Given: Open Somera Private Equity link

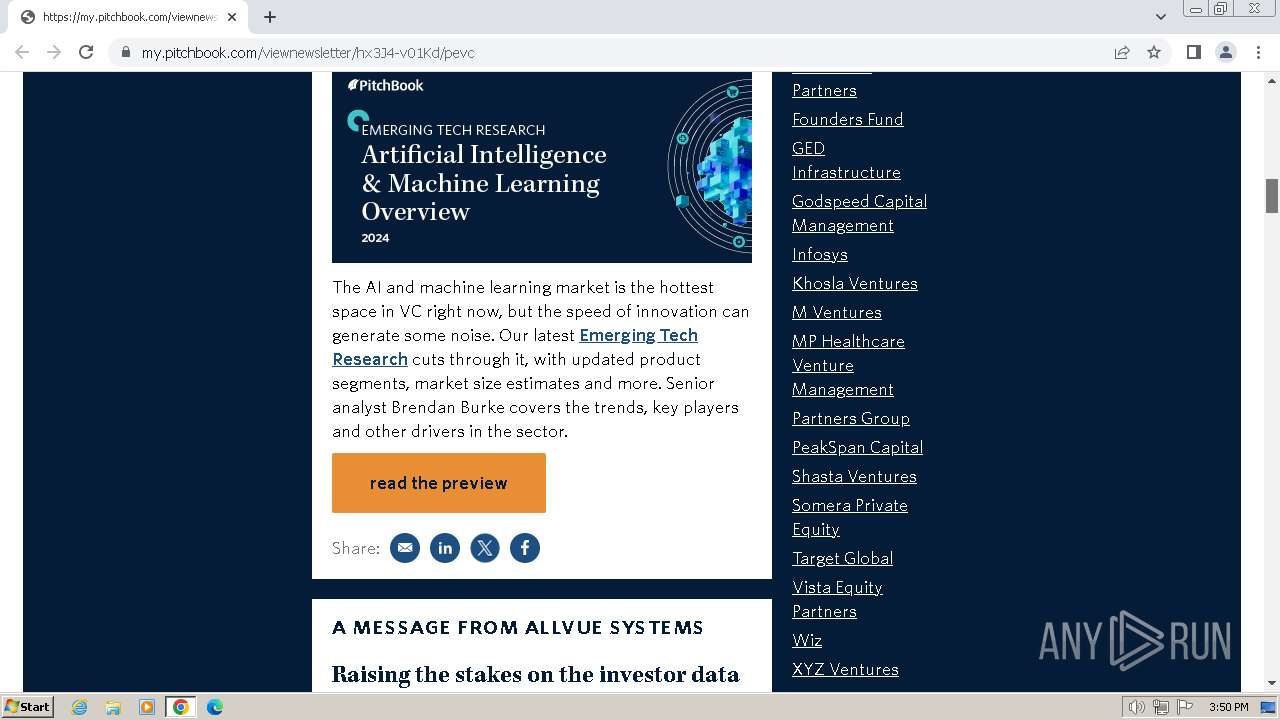Looking at the screenshot, I should 850,517.
